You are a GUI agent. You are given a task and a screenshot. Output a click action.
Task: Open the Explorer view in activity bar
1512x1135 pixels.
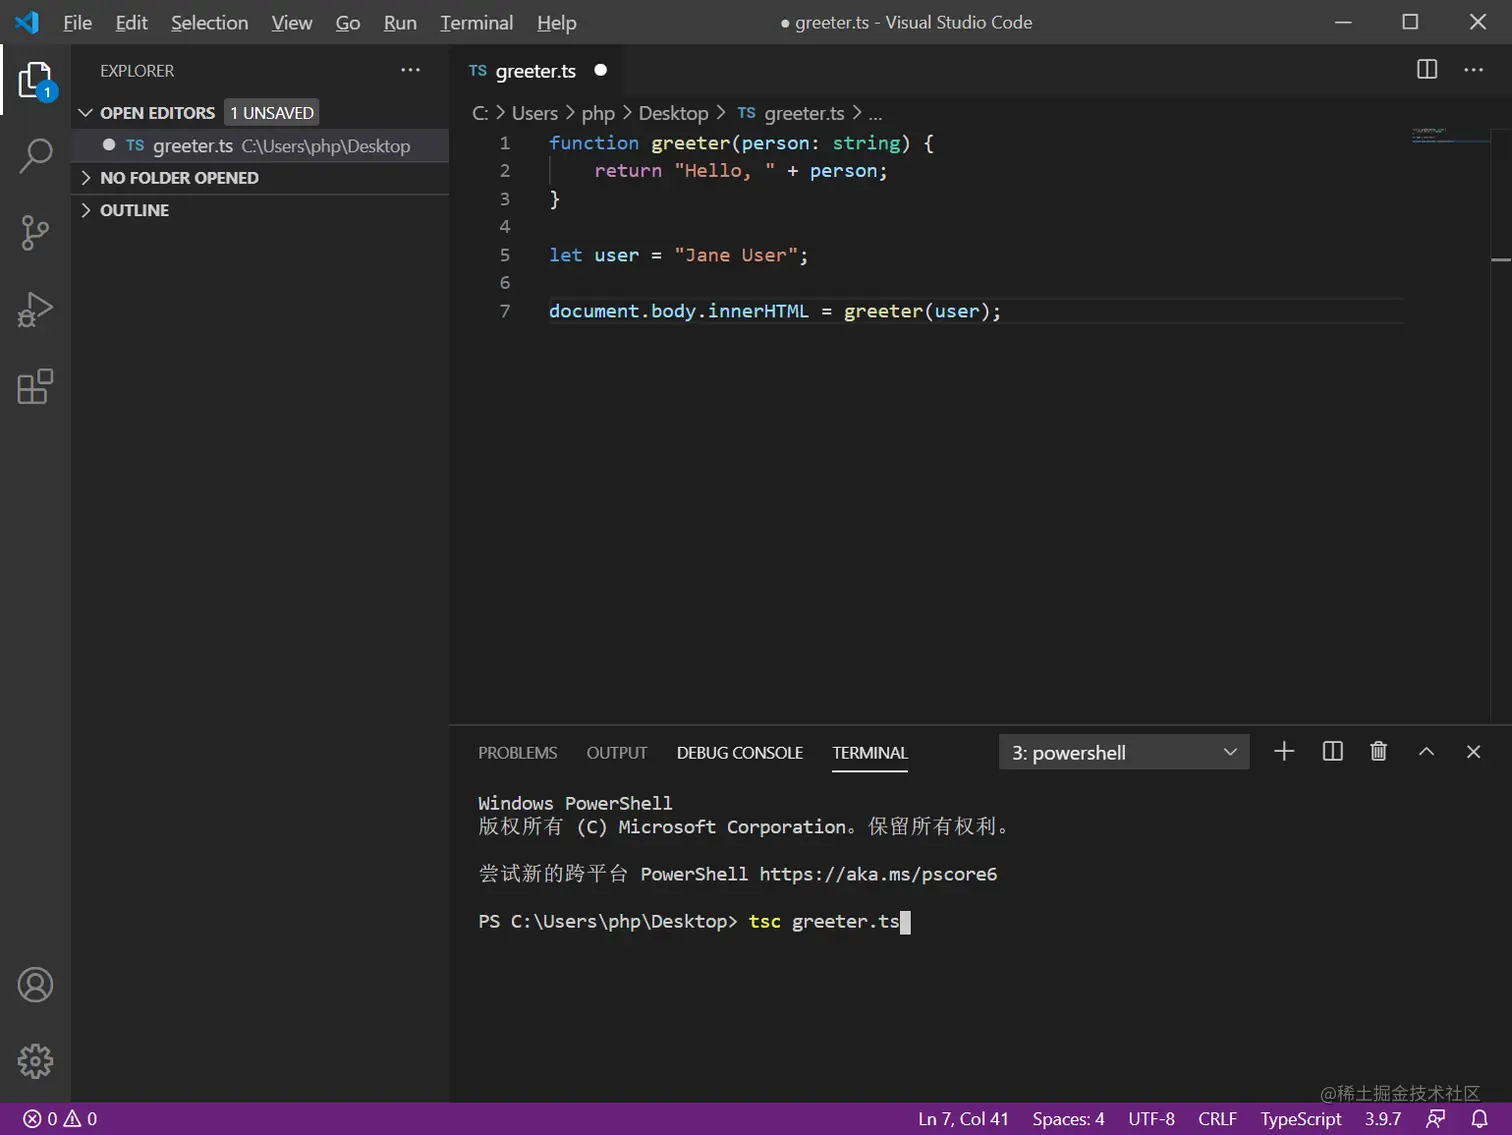point(35,80)
